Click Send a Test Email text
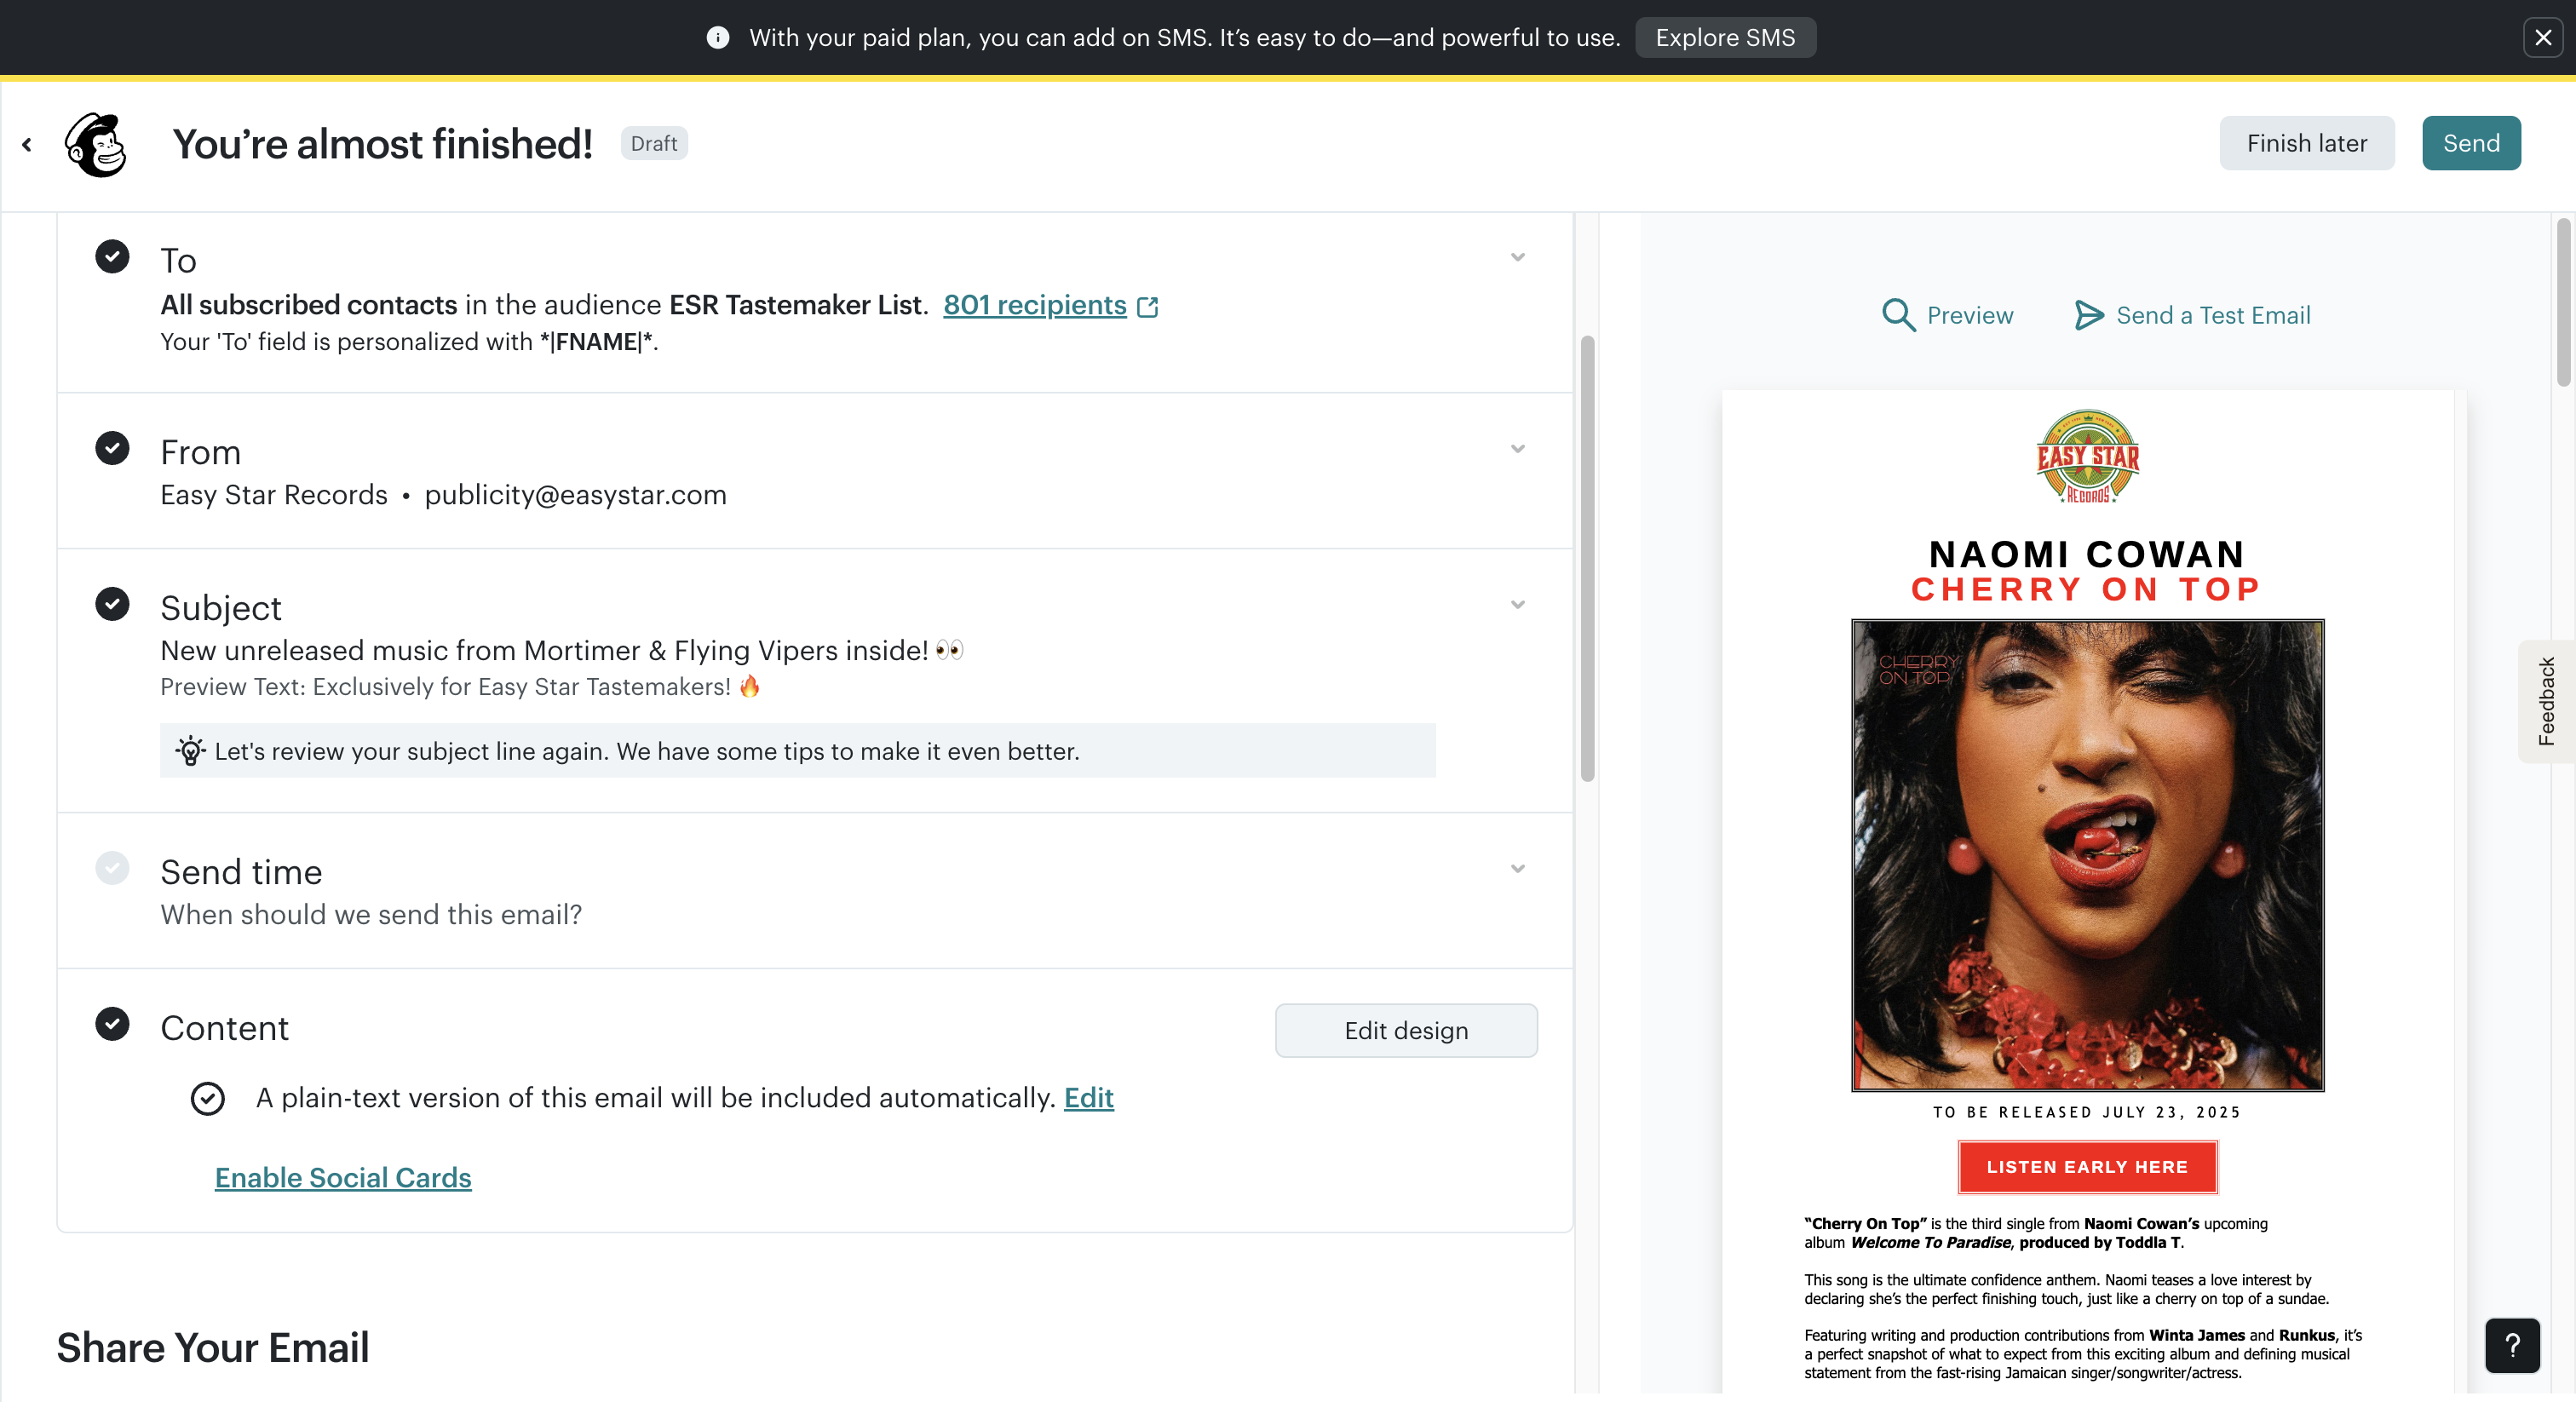This screenshot has width=2576, height=1402. [2213, 316]
